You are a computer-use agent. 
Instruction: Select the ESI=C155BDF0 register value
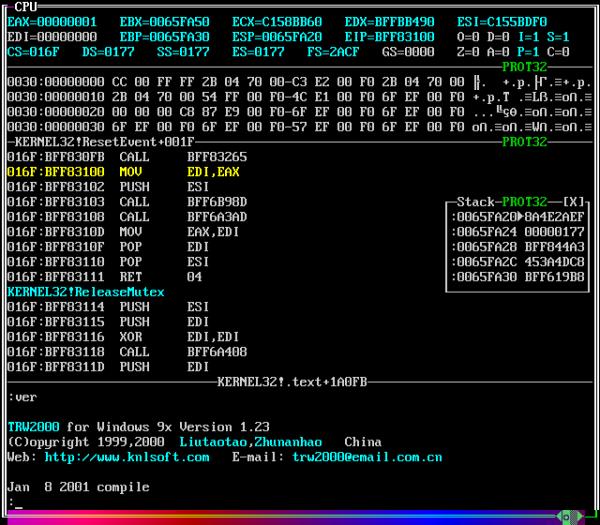point(502,22)
